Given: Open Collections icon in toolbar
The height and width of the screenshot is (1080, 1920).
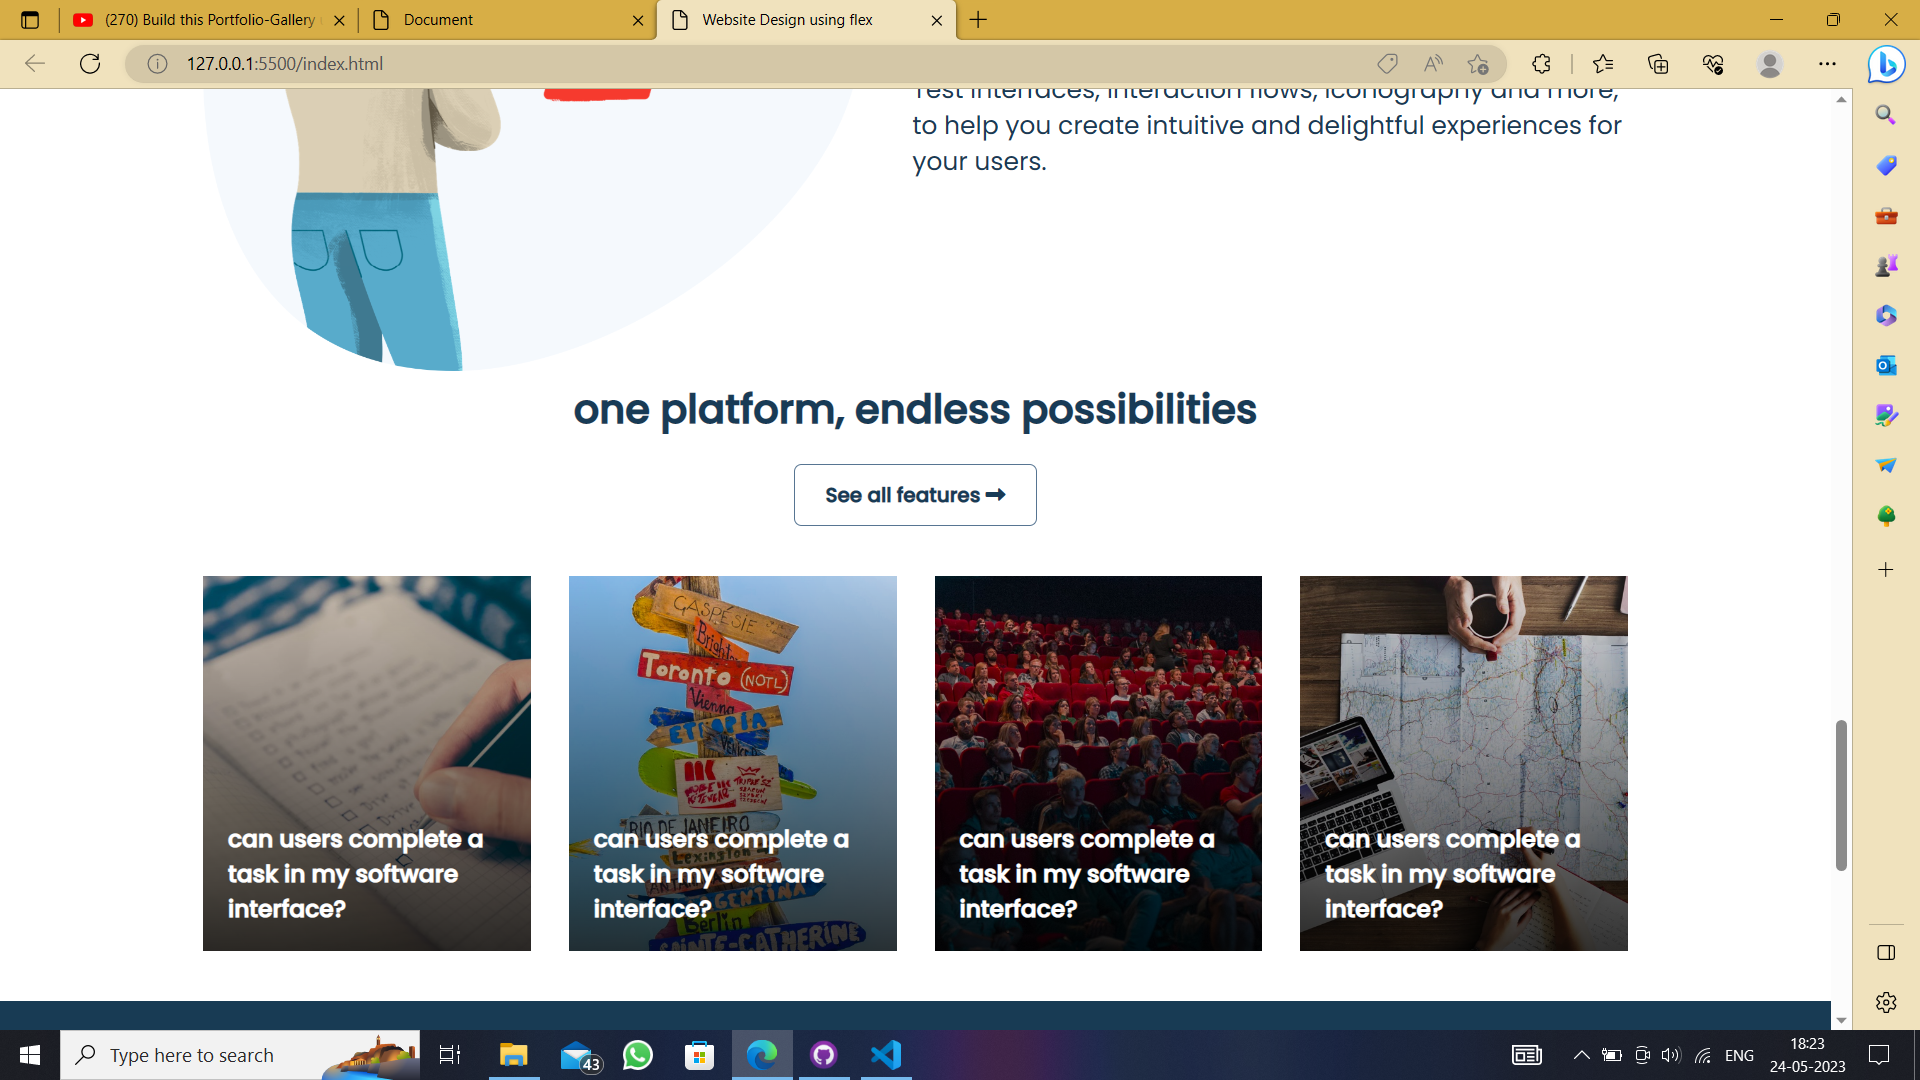Looking at the screenshot, I should (1658, 64).
